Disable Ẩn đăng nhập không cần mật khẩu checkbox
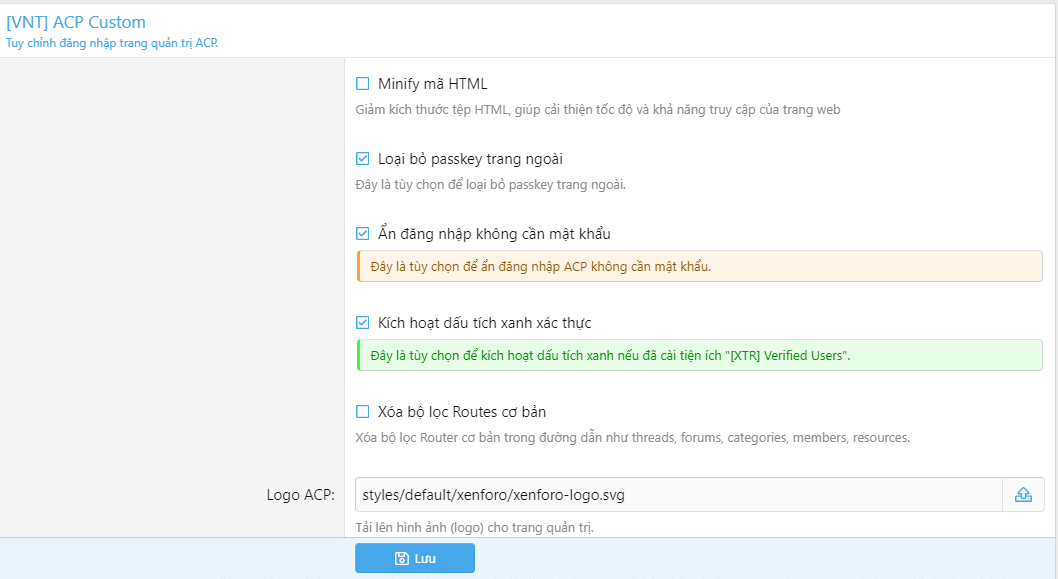Screen dimensions: 1058x579 (x=363, y=234)
